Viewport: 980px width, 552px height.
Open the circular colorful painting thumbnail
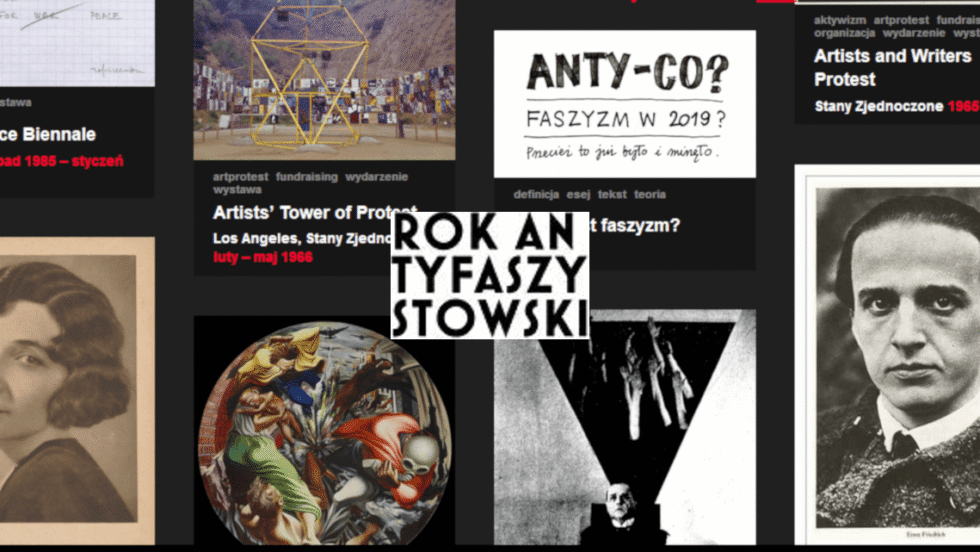pos(324,431)
